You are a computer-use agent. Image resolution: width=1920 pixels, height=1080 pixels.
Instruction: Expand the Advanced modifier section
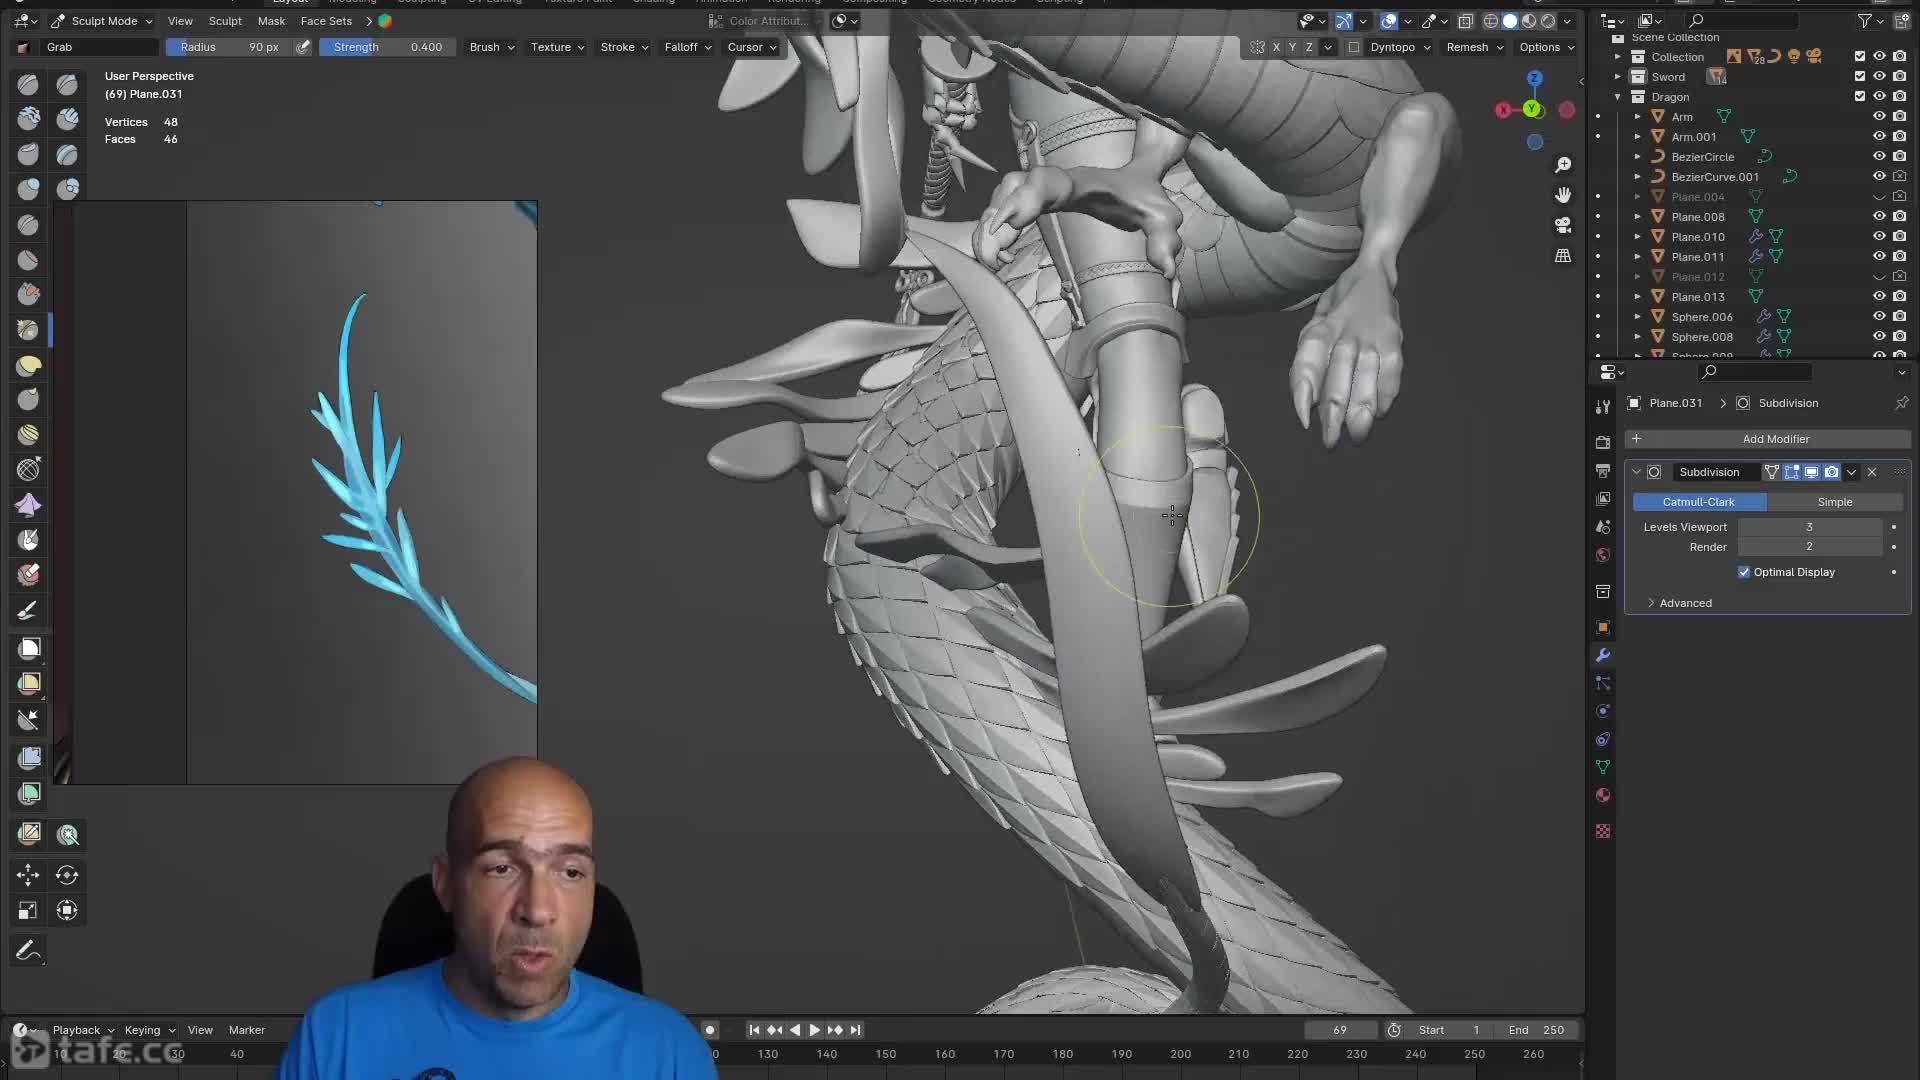point(1679,603)
